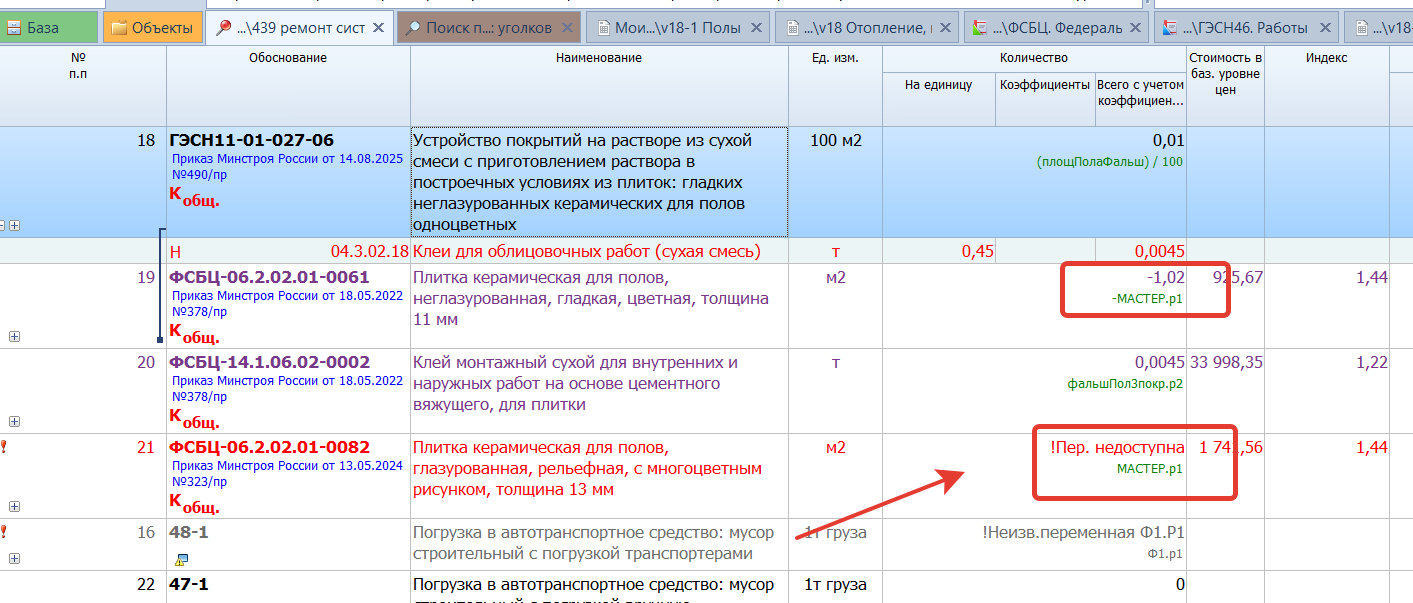1413x603 pixels.
Task: Click the red pin icon on 439 tab
Action: pyautogui.click(x=222, y=28)
